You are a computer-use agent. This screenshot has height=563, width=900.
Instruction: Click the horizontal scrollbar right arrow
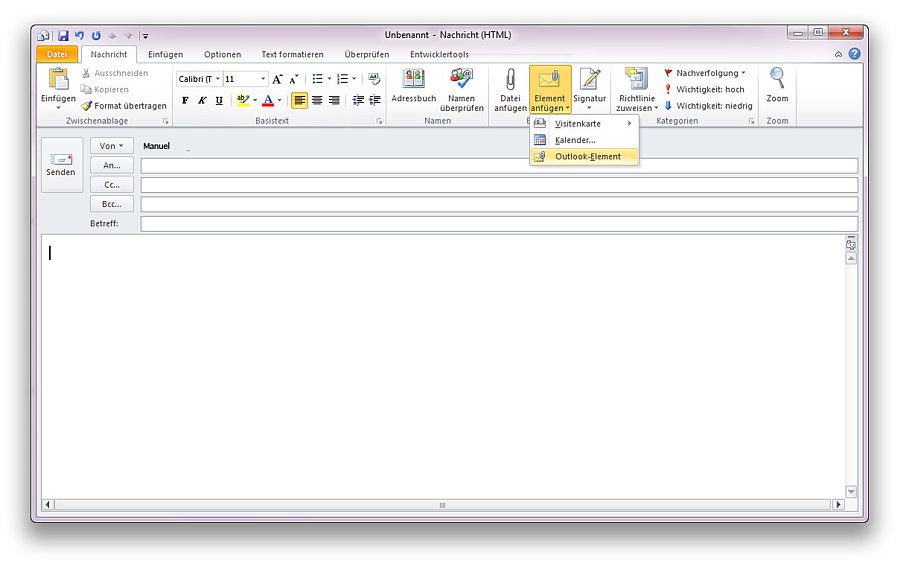[x=838, y=504]
